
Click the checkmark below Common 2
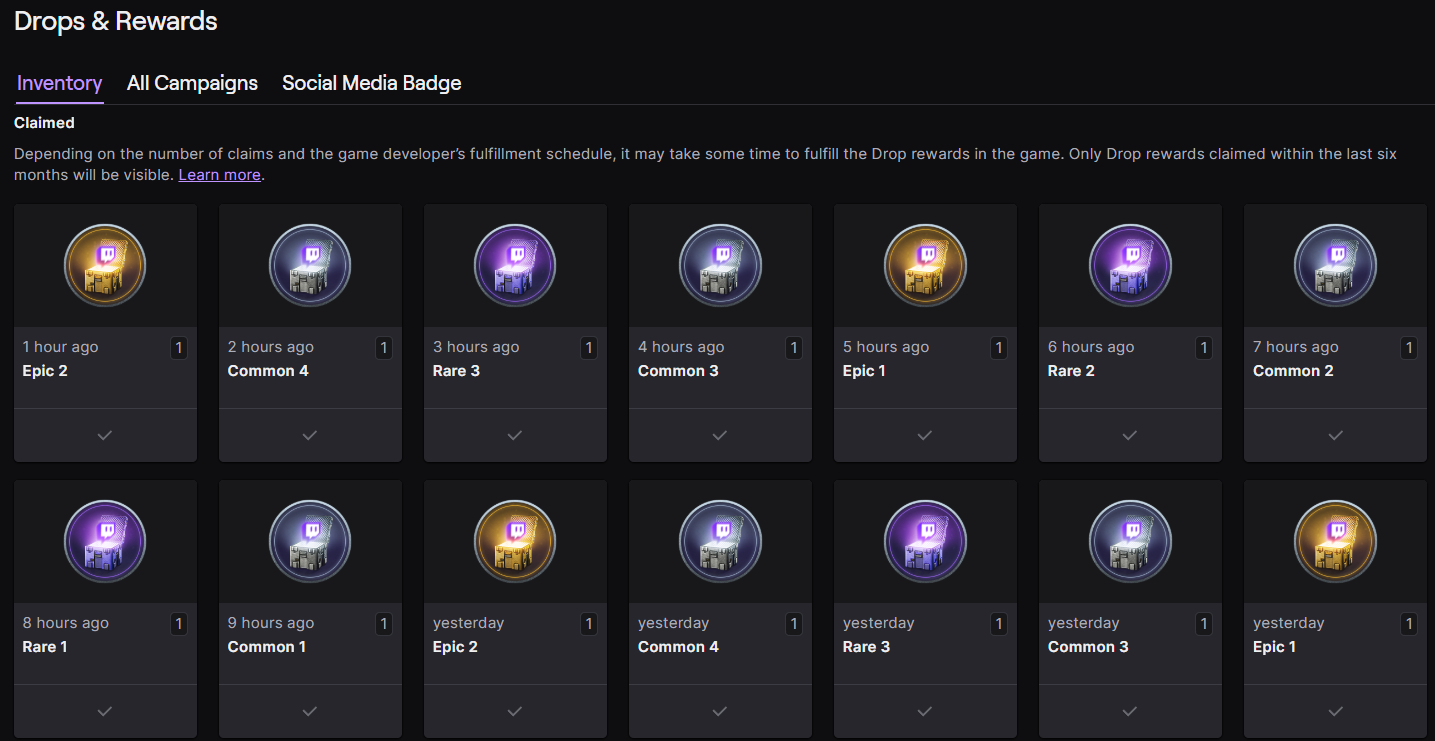[1335, 435]
